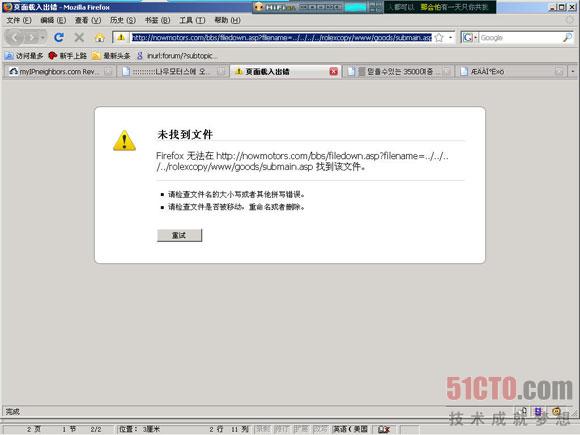Open the 工具 (T) menu
580x435 pixels.
pos(192,20)
